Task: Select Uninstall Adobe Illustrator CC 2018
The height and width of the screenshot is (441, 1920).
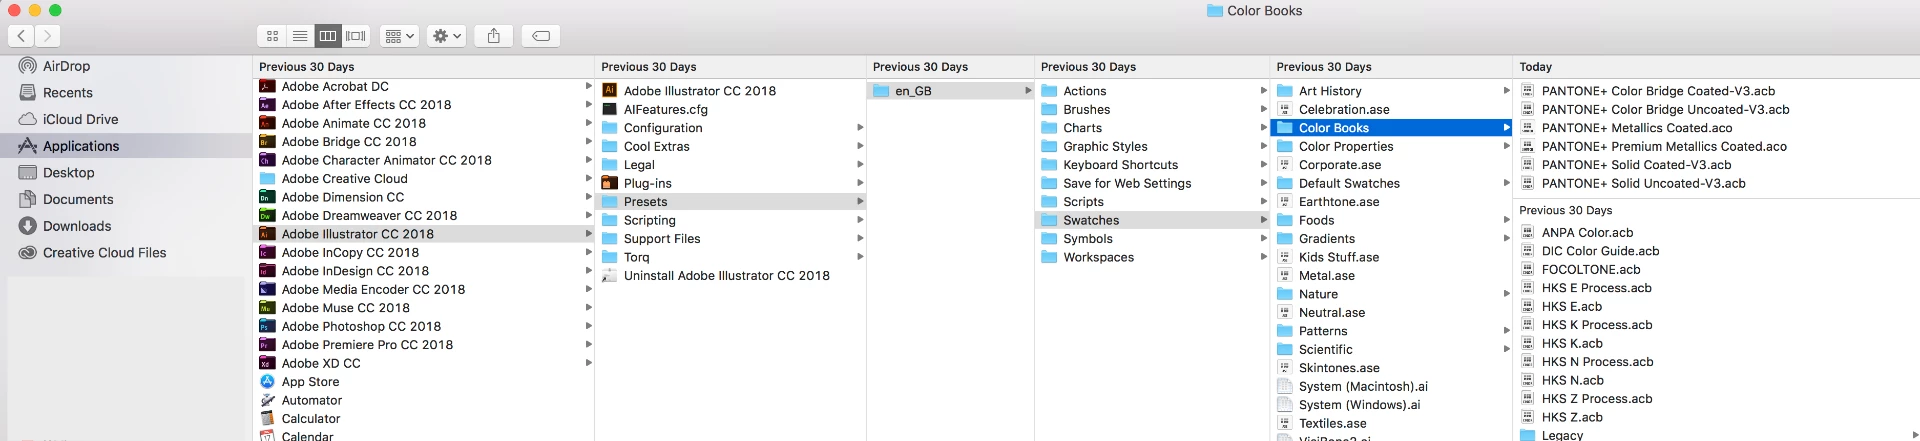Action: [727, 275]
